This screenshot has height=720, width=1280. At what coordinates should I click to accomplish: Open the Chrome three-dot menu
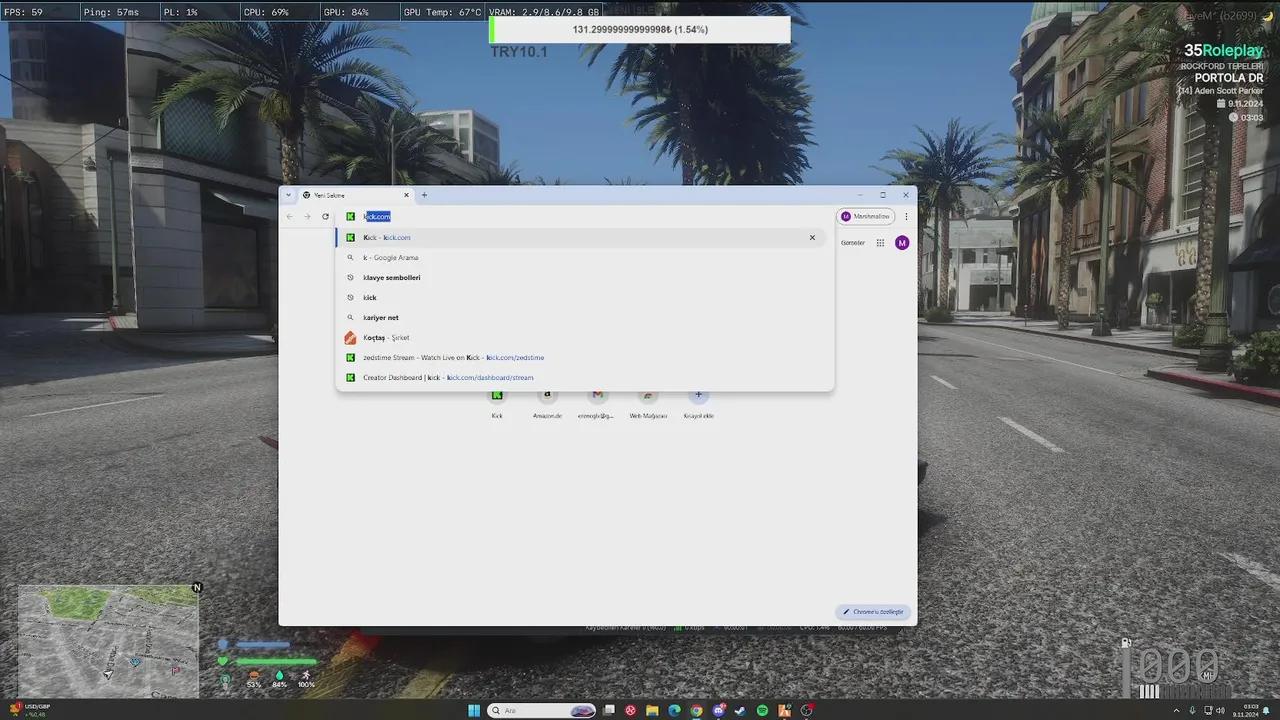[906, 216]
